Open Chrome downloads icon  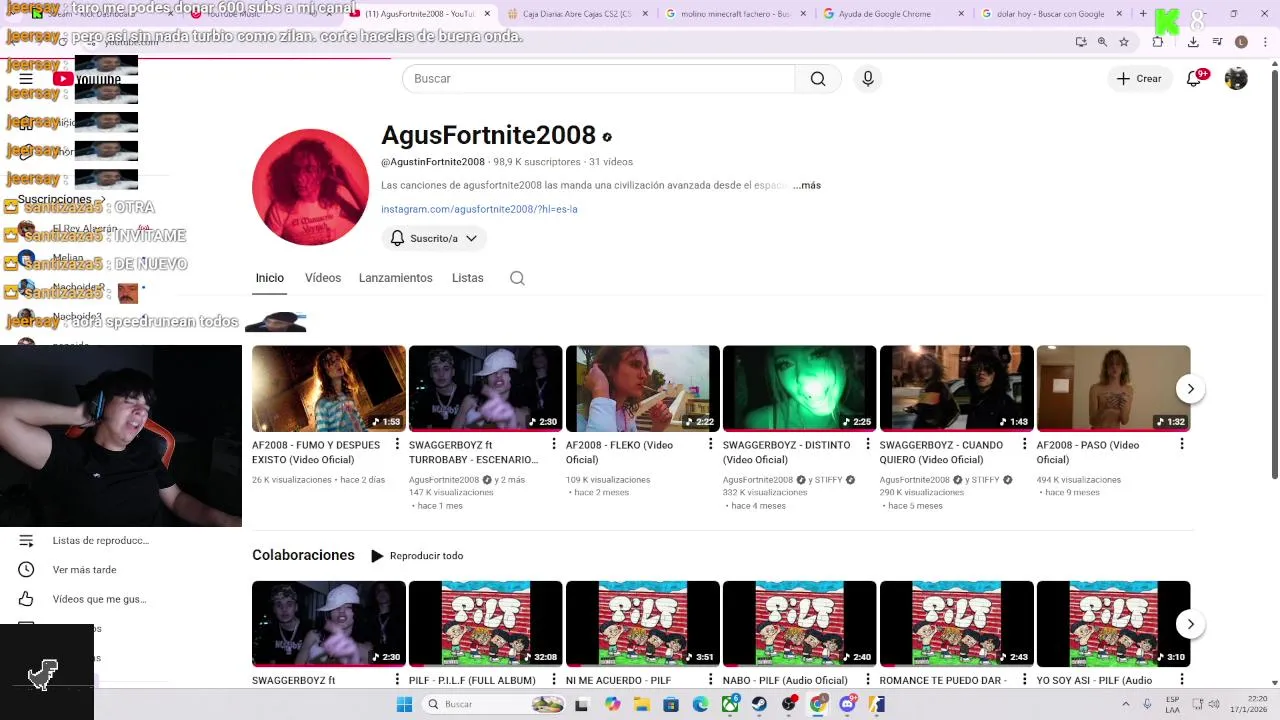pos(1193,42)
